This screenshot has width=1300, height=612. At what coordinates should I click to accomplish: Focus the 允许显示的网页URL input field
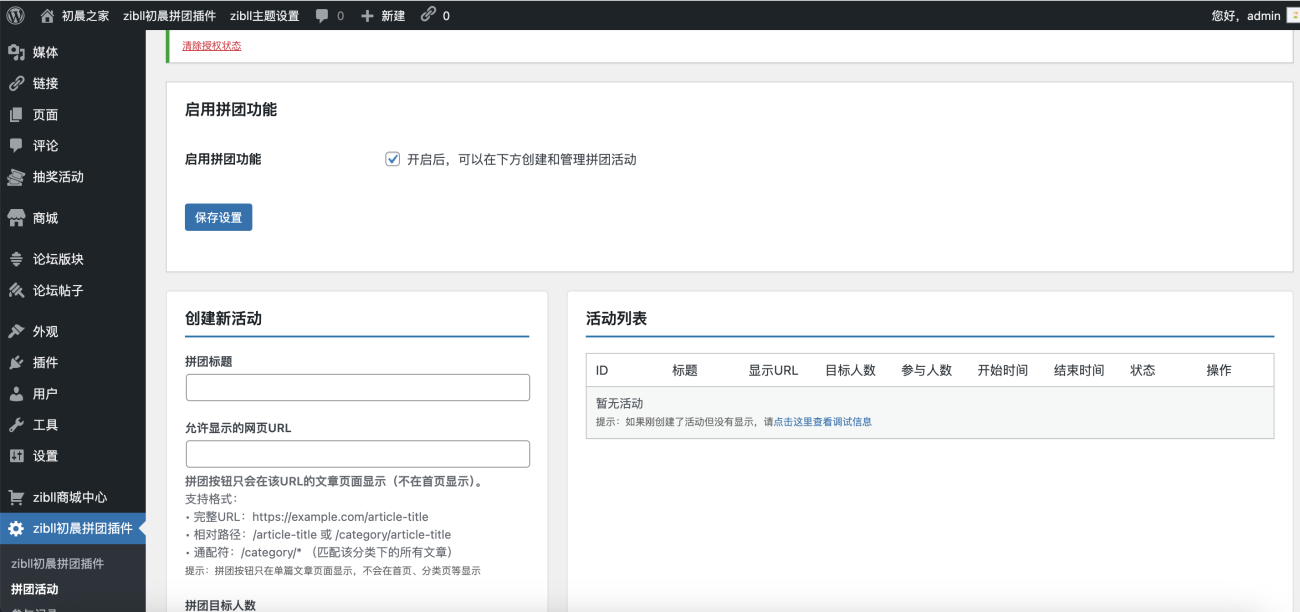[x=357, y=454]
